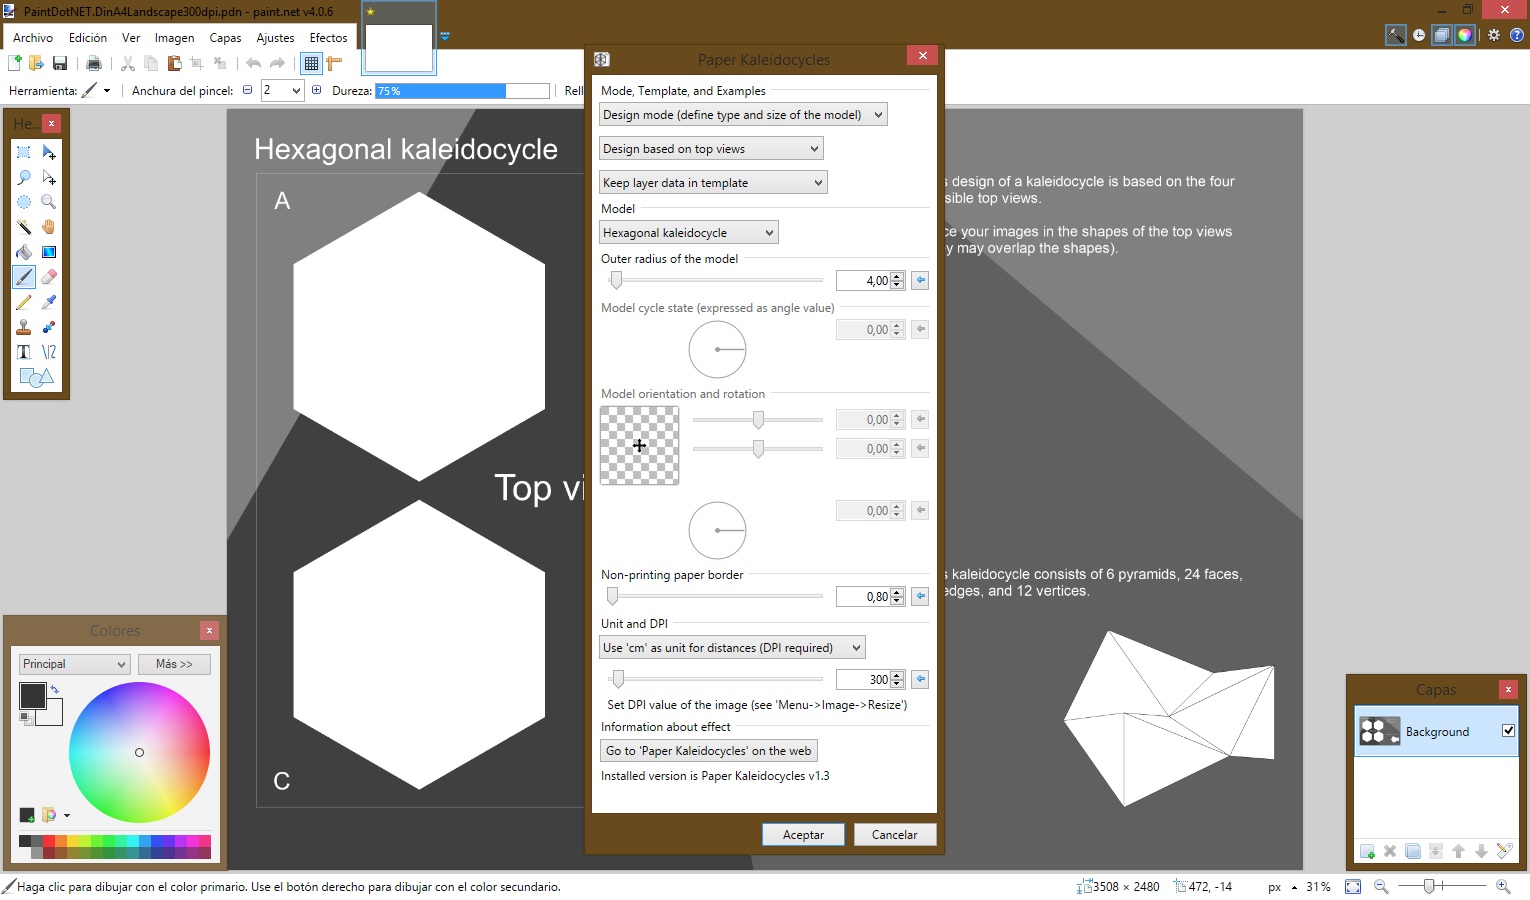Swap primary and secondary colors
The image size is (1530, 900).
tap(55, 689)
